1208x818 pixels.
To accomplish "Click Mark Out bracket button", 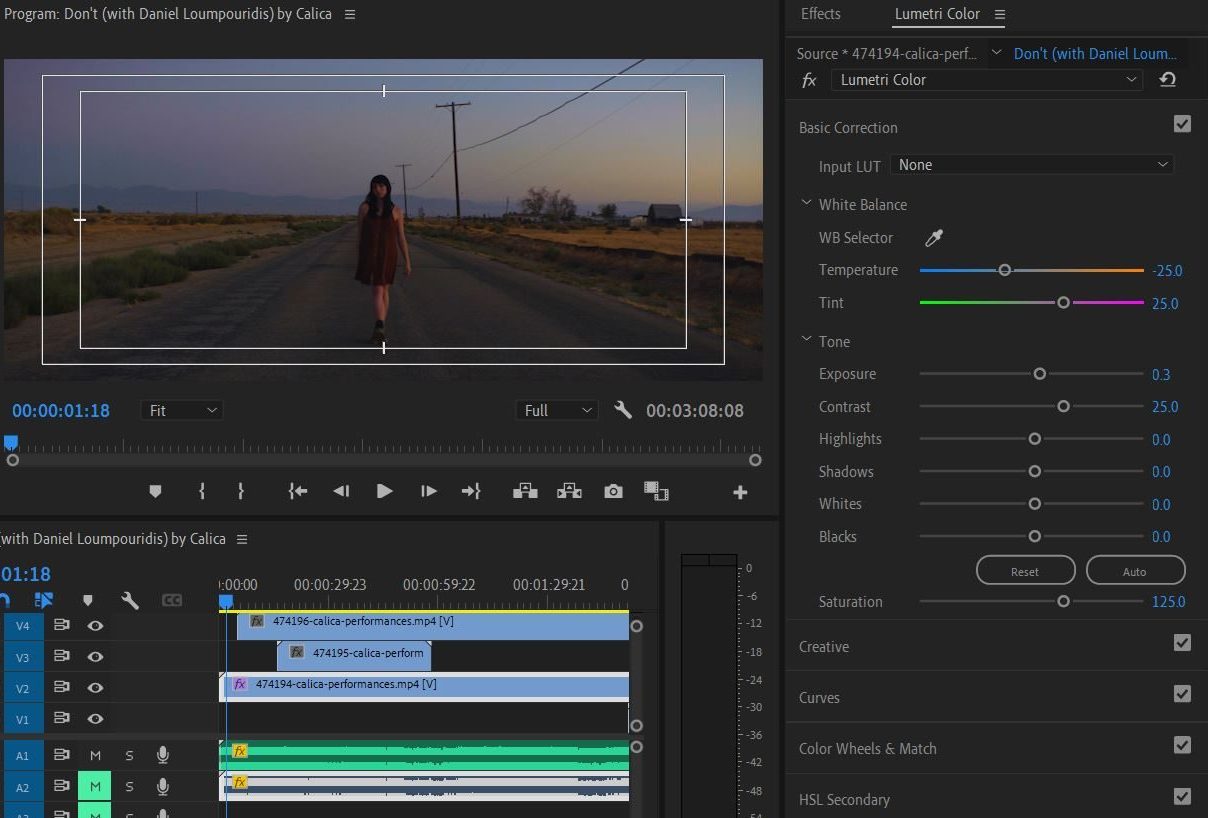I will click(x=241, y=491).
